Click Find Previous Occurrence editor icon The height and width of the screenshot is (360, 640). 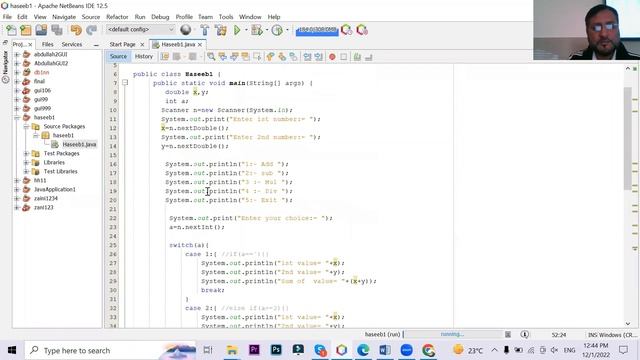[x=222, y=57]
